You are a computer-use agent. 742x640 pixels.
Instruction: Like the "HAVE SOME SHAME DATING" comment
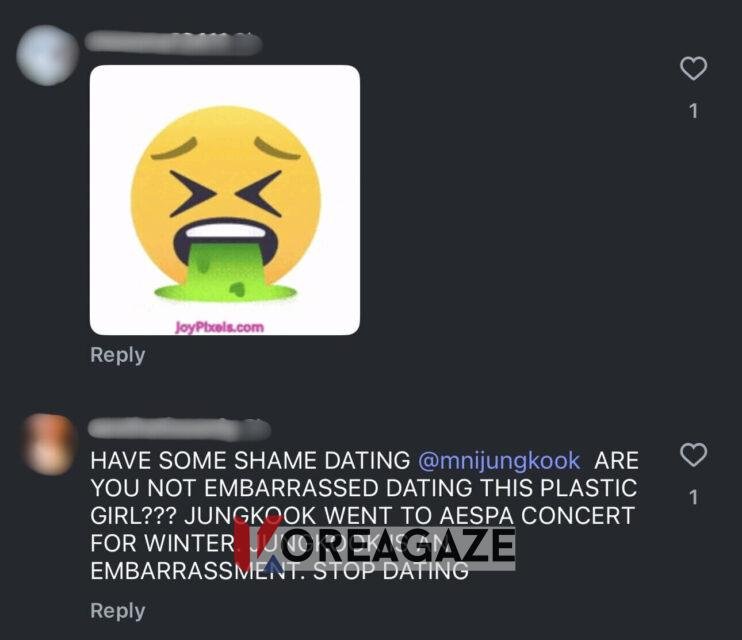[693, 455]
